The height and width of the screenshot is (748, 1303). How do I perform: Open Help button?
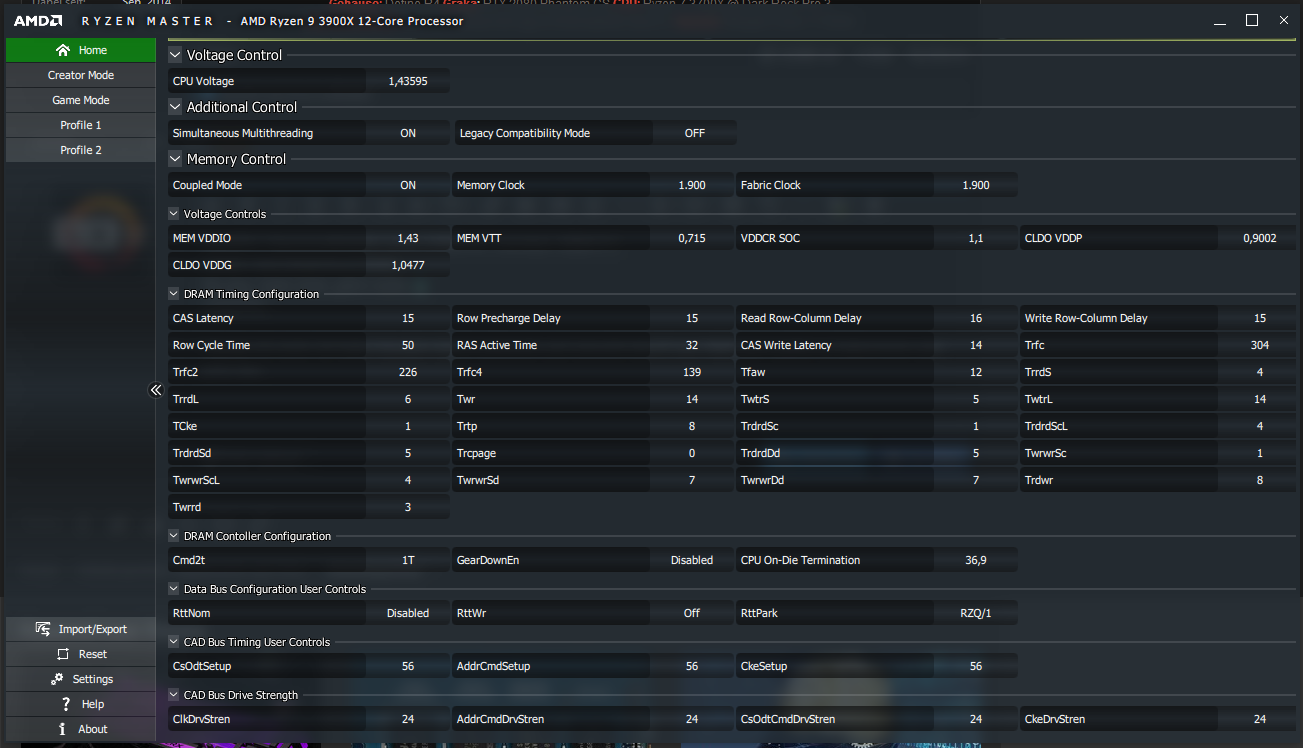[81, 704]
